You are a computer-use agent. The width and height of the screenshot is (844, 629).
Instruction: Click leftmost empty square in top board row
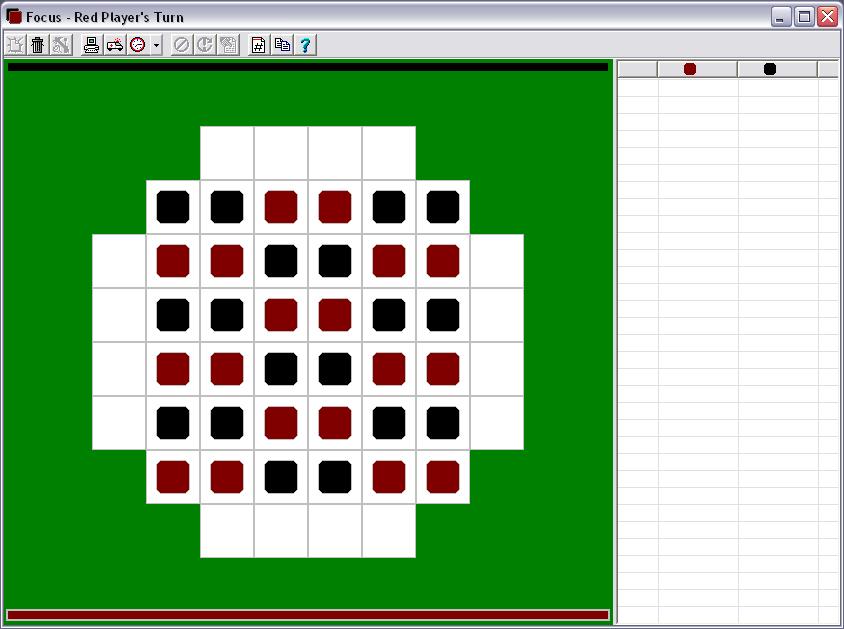coord(227,153)
